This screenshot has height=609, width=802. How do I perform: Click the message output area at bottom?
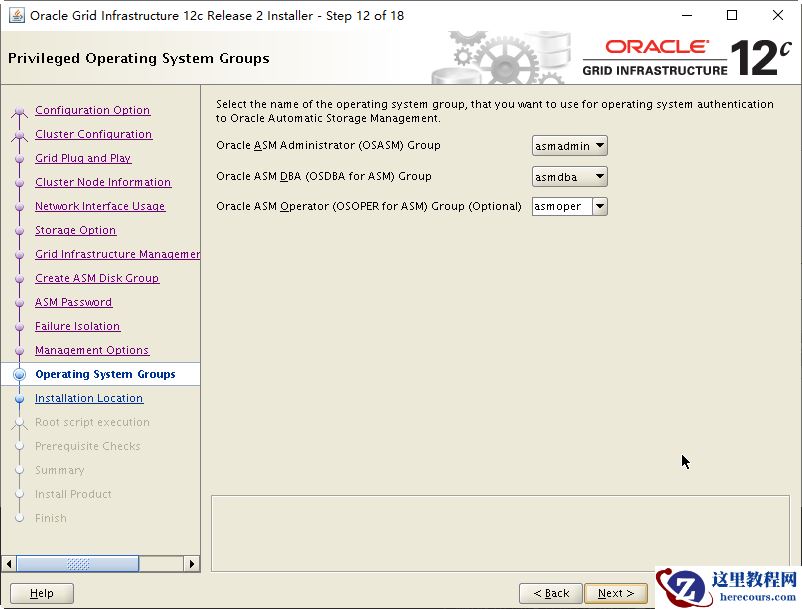pyautogui.click(x=500, y=533)
